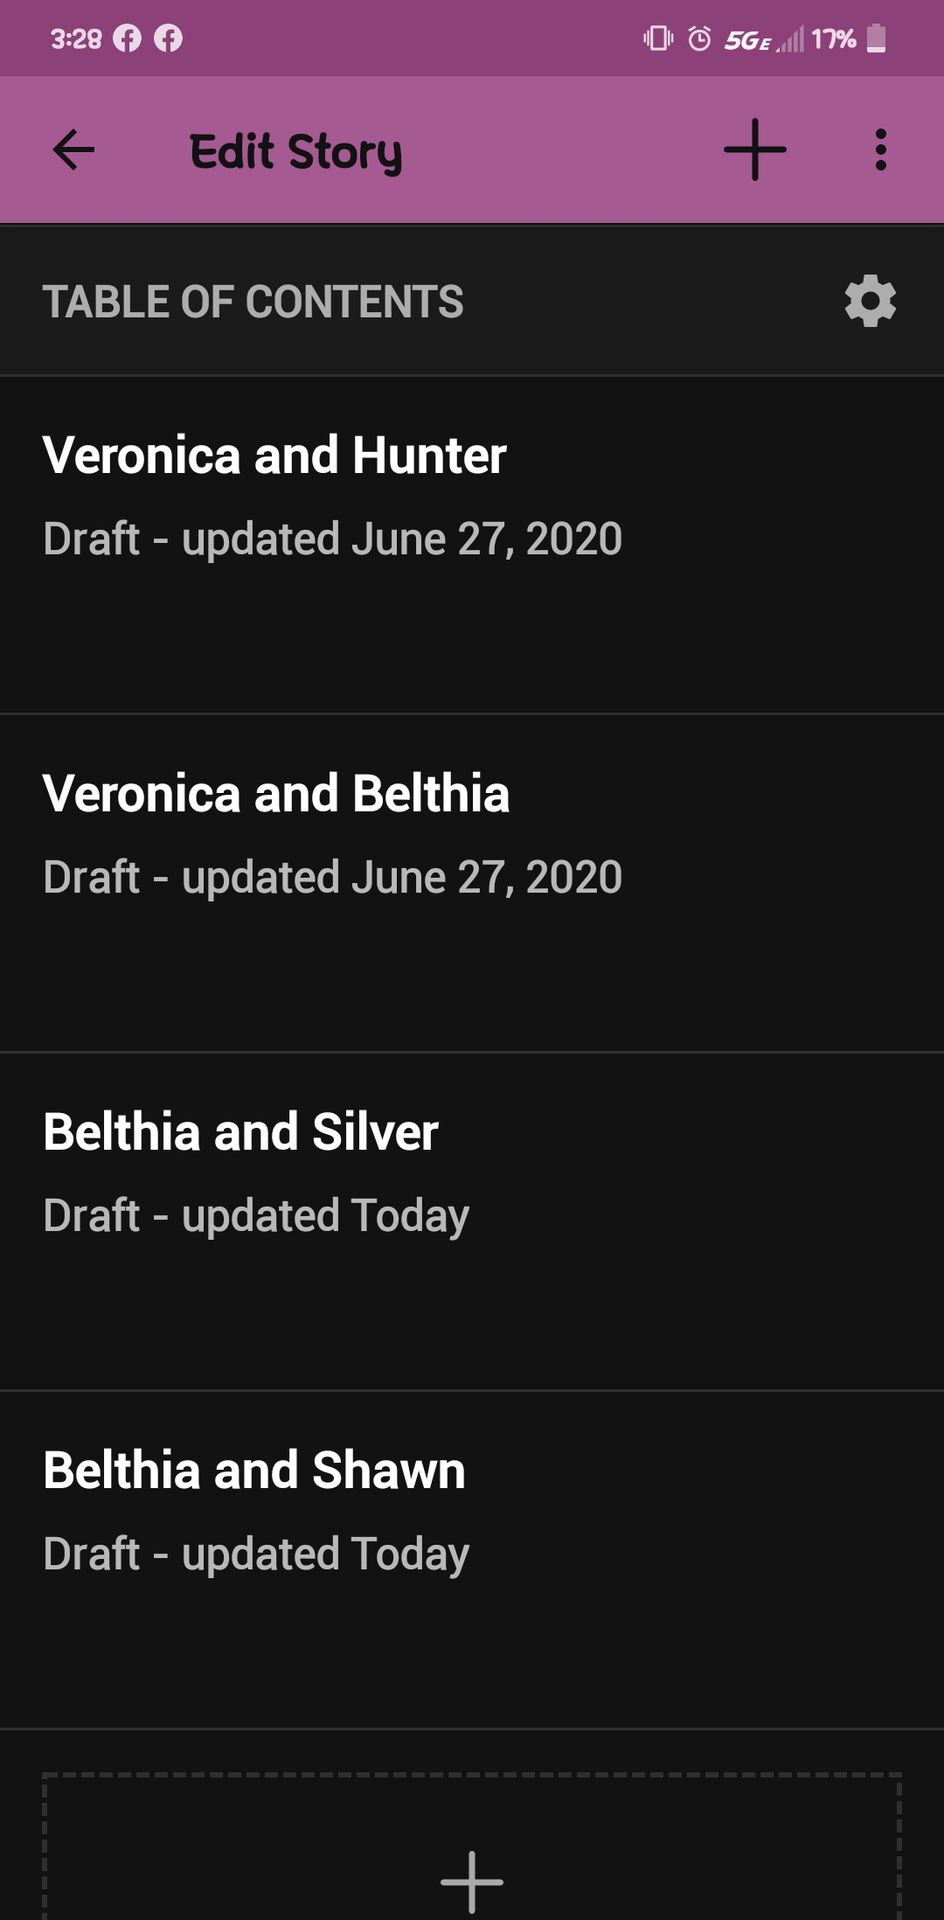Add new part via dashed box plus
The width and height of the screenshot is (944, 1920).
click(472, 1880)
